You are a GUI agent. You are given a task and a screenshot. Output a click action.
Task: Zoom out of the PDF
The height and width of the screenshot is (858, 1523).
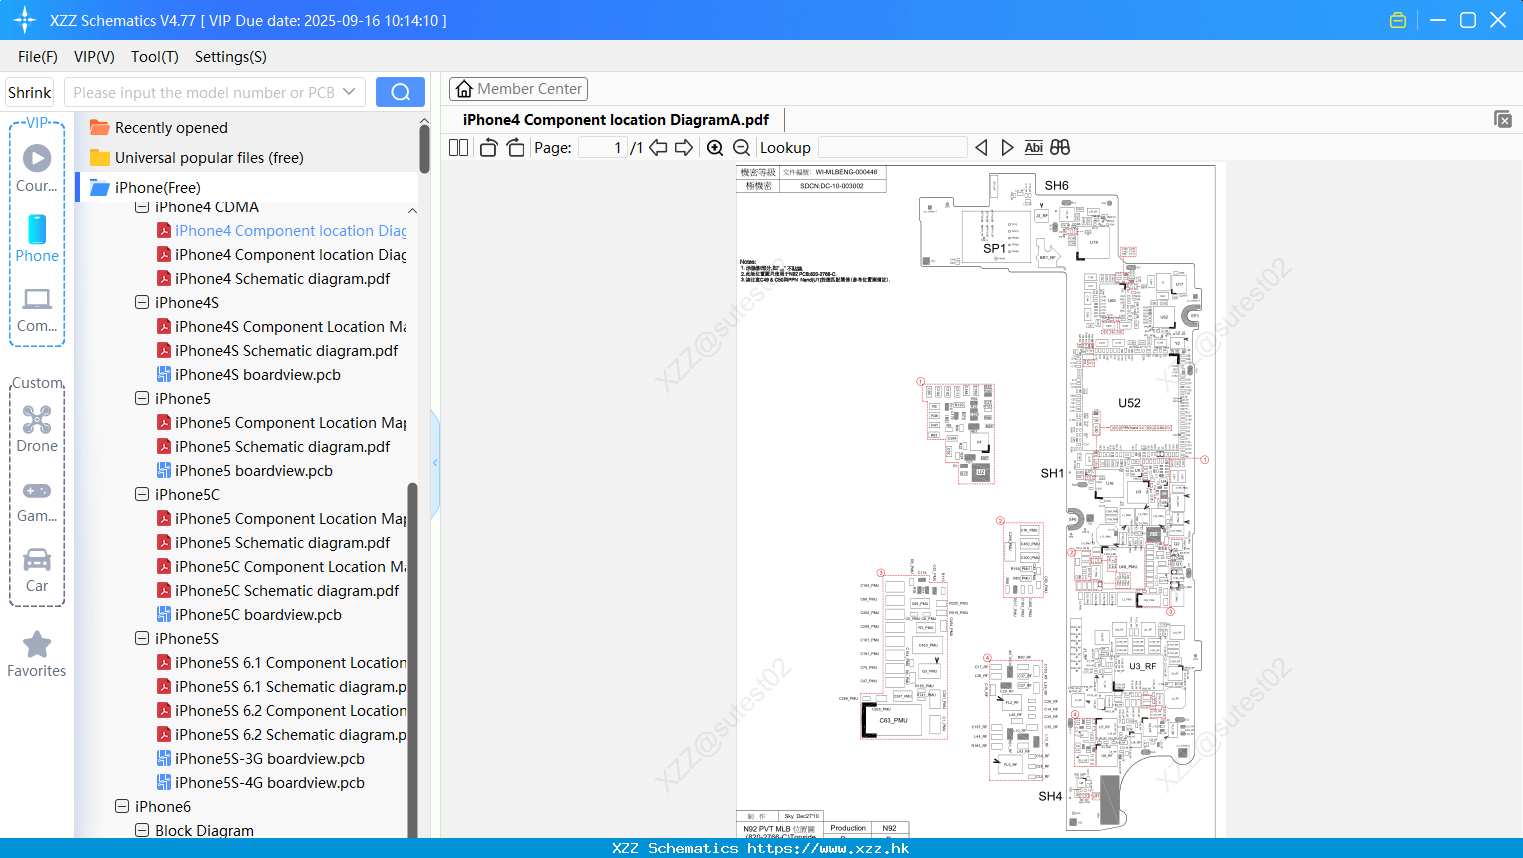[741, 148]
